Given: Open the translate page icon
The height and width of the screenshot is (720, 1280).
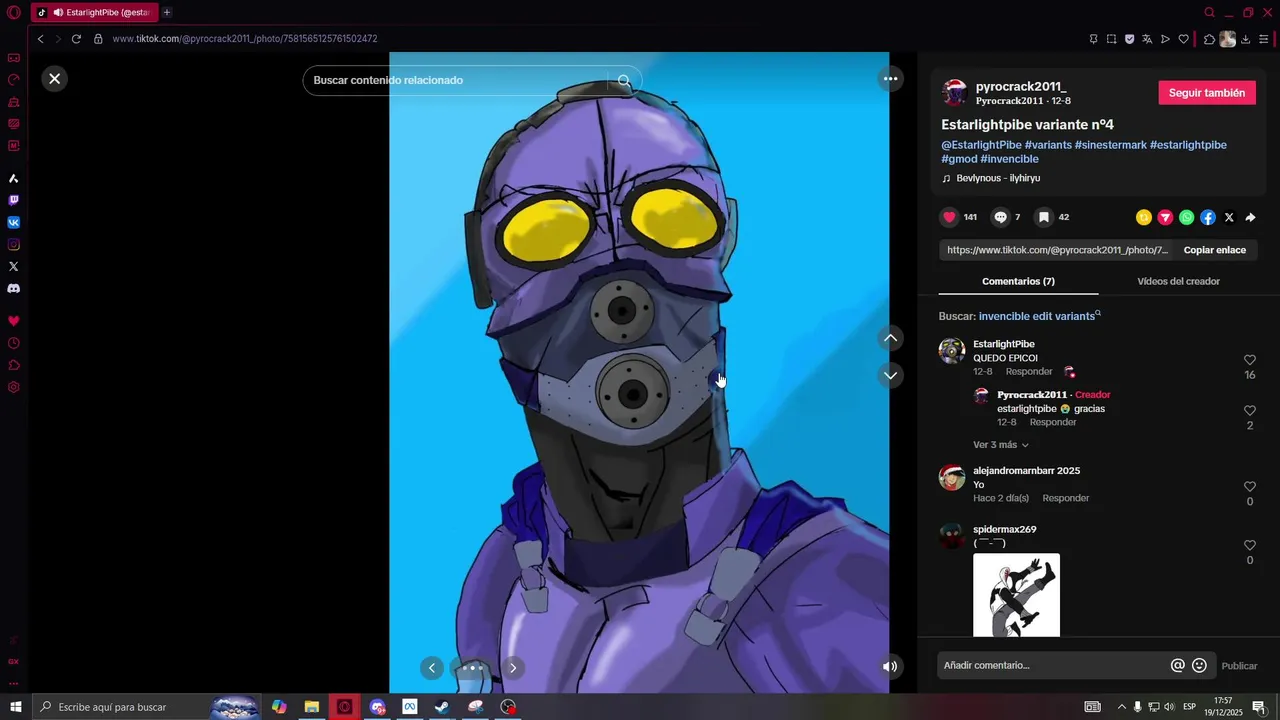Looking at the screenshot, I should click(x=1147, y=39).
